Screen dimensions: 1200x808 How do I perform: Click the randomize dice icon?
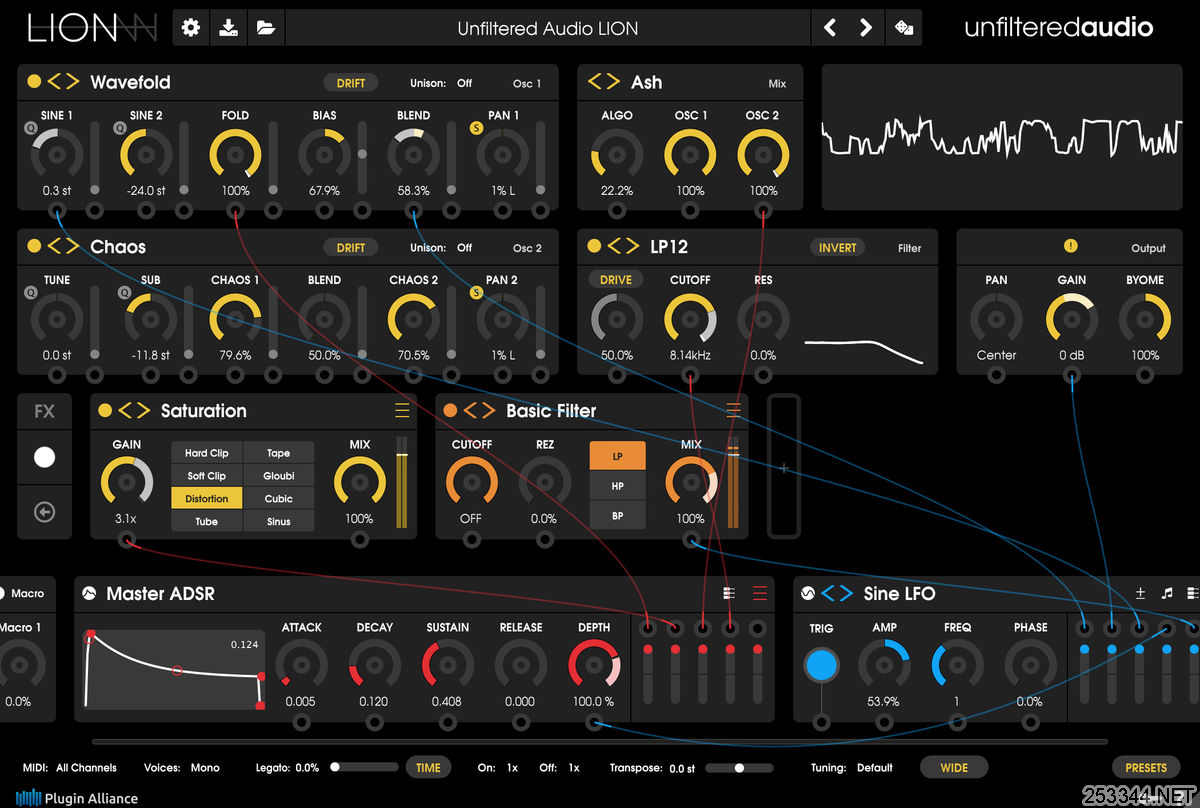click(904, 28)
